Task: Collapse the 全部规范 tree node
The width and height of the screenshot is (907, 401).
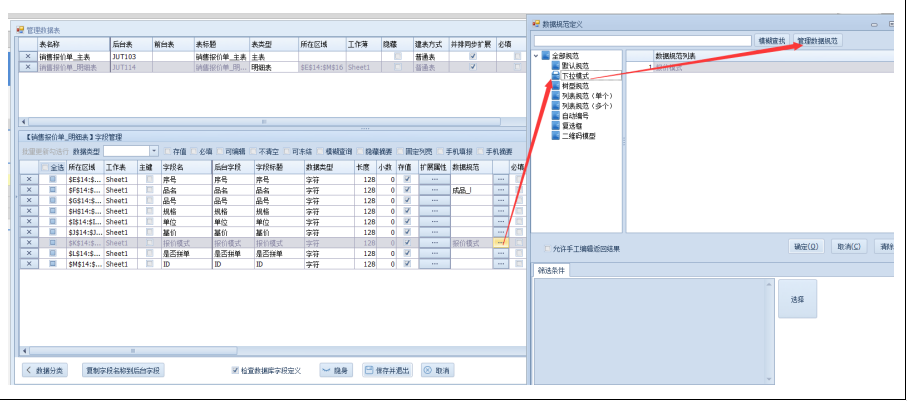Action: (538, 56)
